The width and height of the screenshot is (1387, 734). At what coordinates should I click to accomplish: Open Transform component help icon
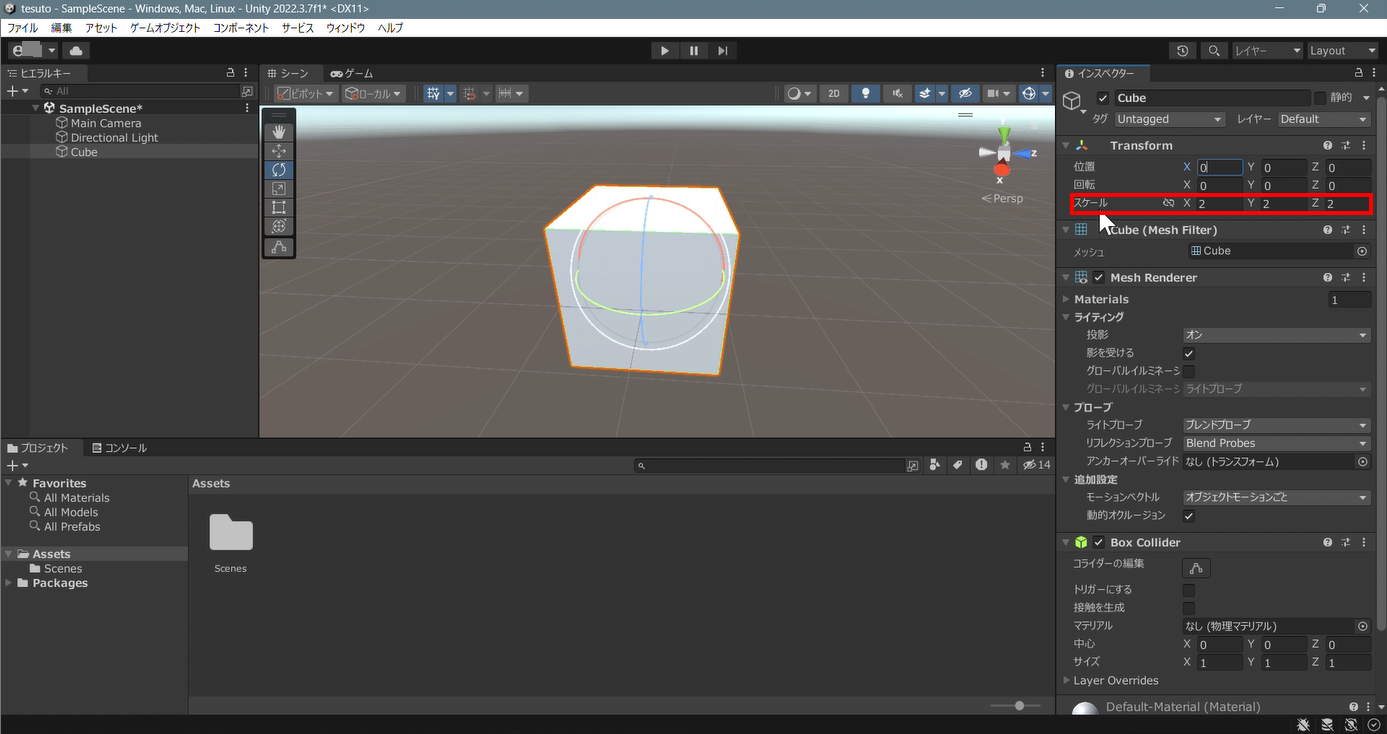(x=1327, y=145)
